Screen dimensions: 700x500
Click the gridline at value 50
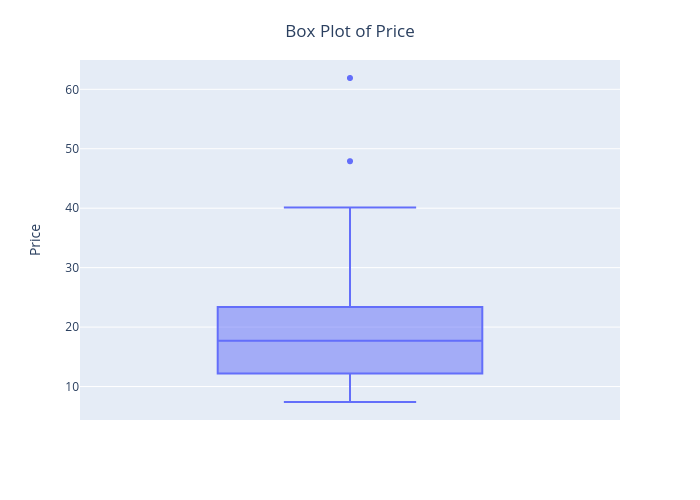(x=350, y=148)
